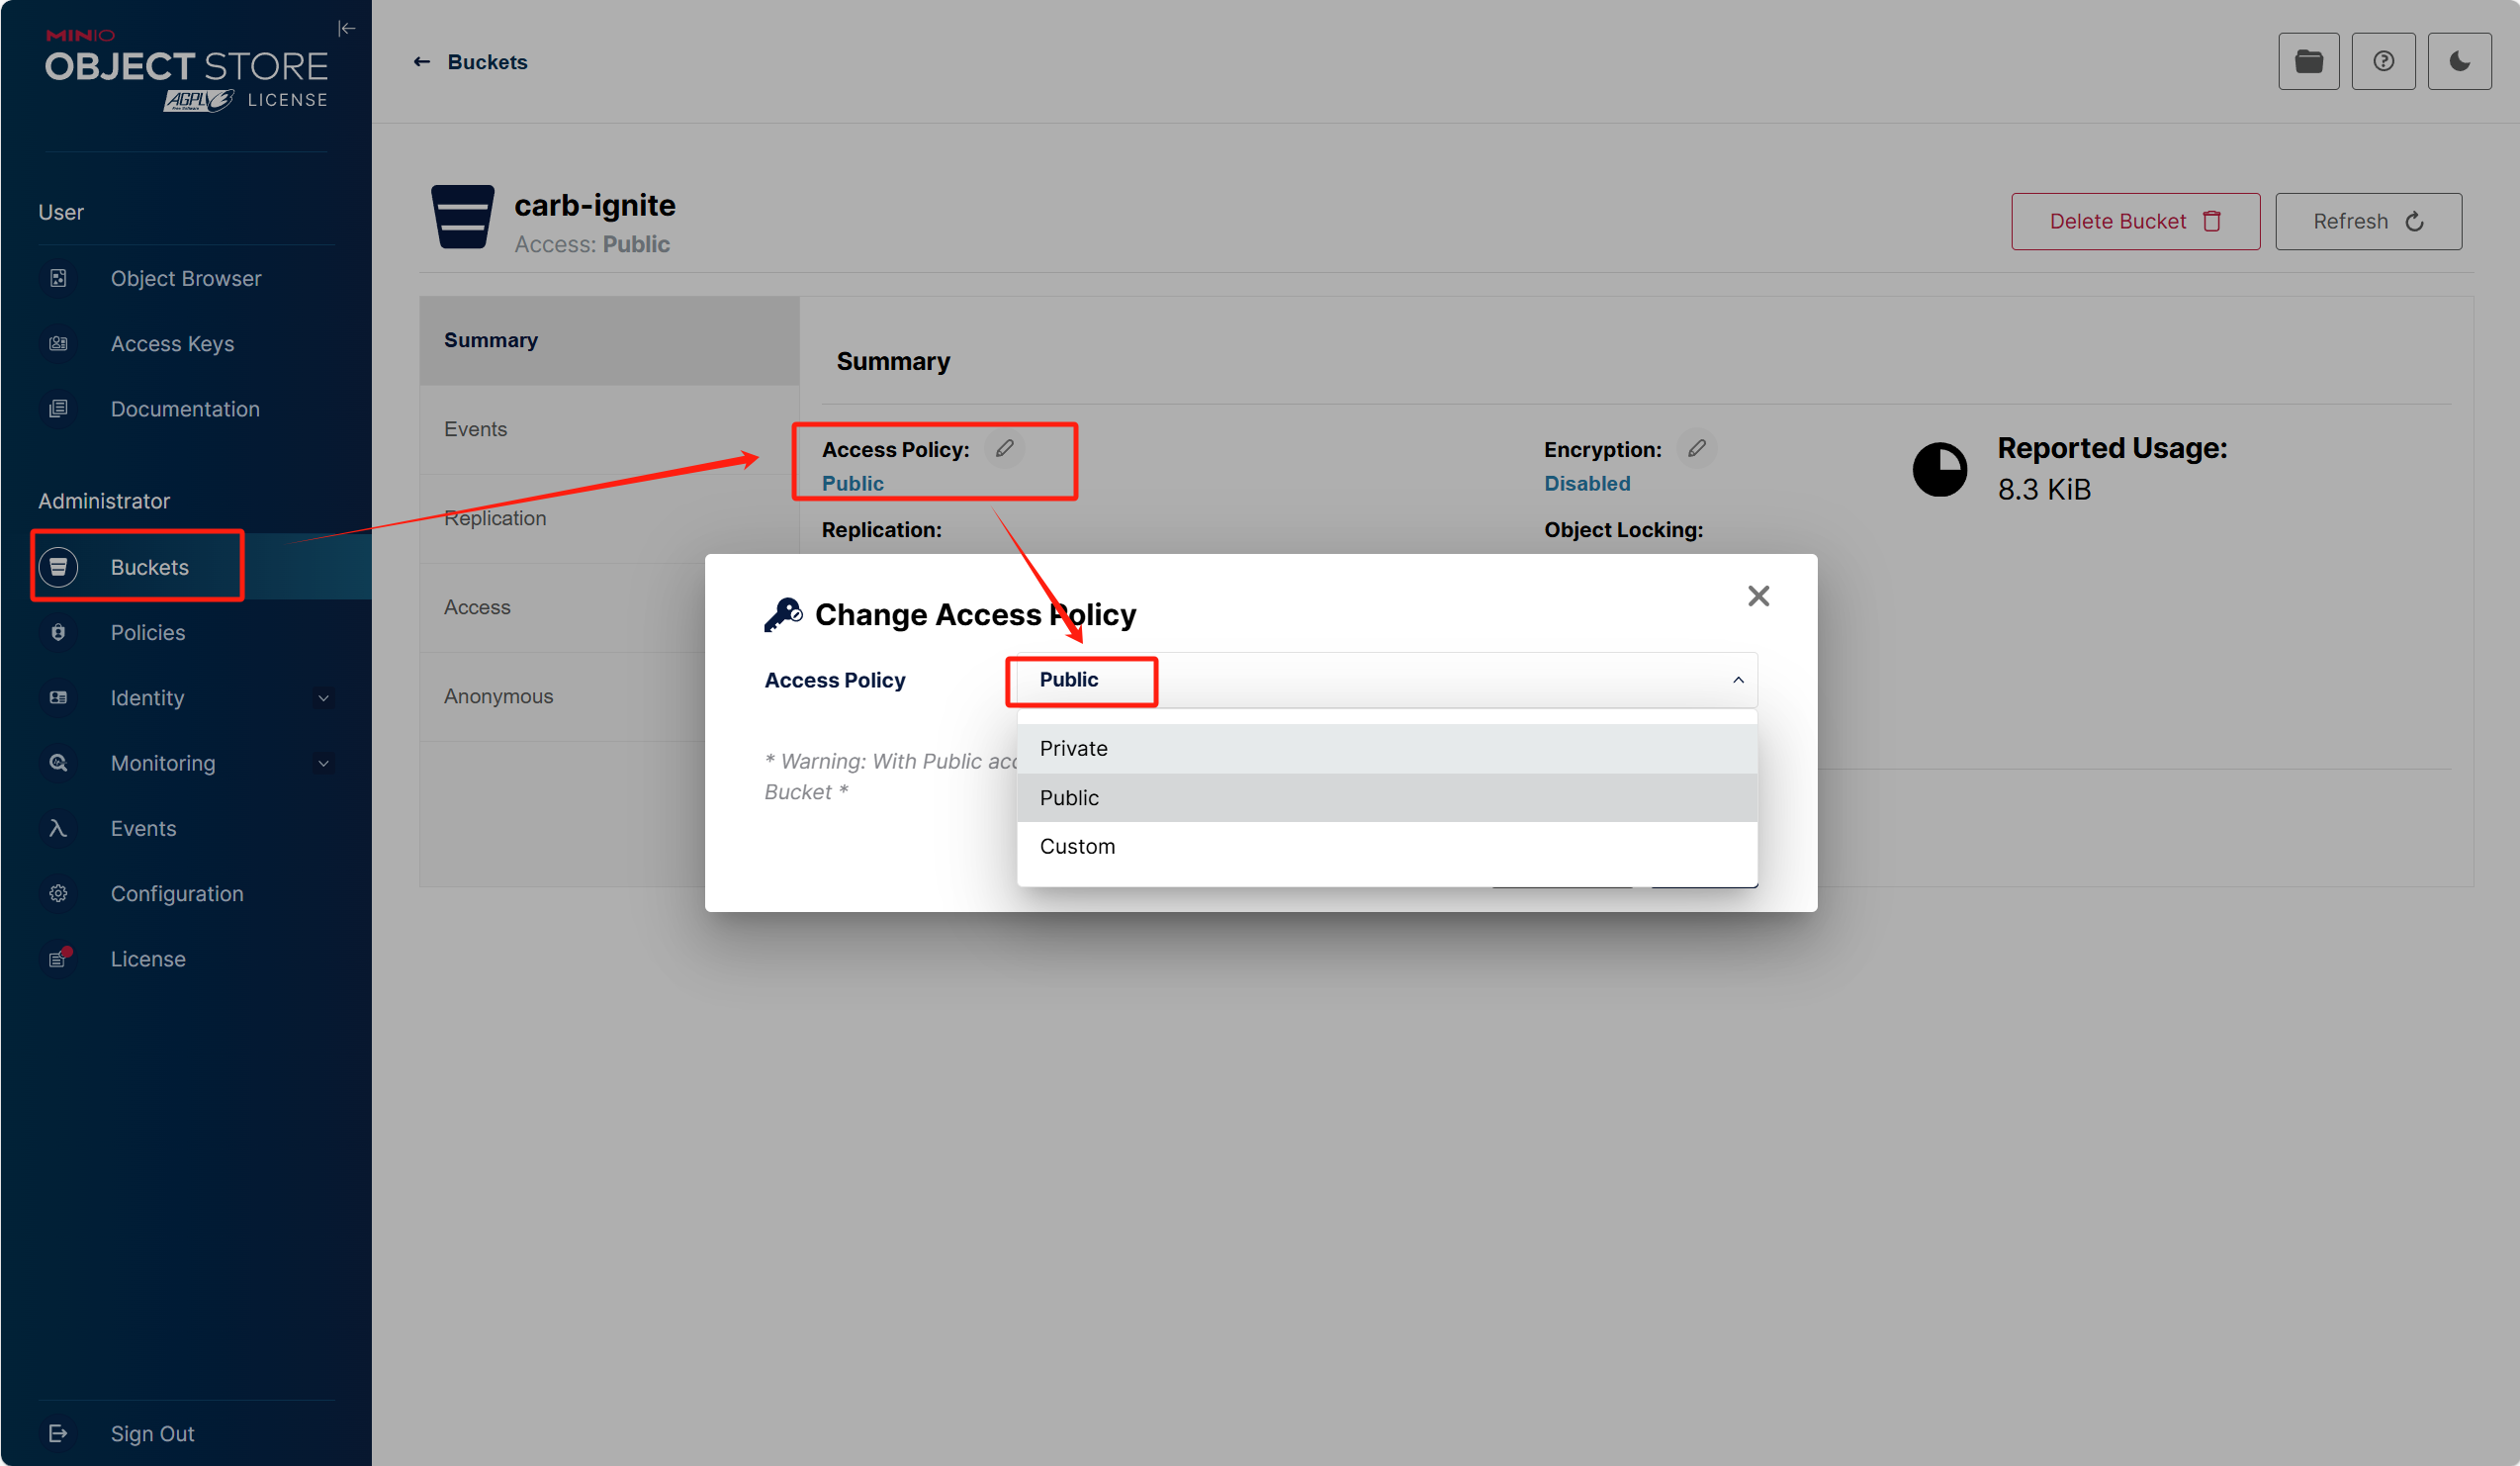Close the Change Access Policy dialog

1758,596
